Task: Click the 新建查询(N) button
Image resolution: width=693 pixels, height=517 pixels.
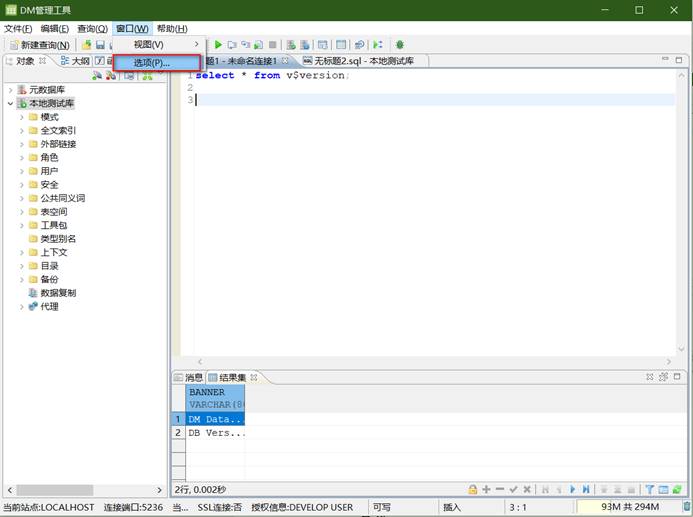Action: click(40, 45)
